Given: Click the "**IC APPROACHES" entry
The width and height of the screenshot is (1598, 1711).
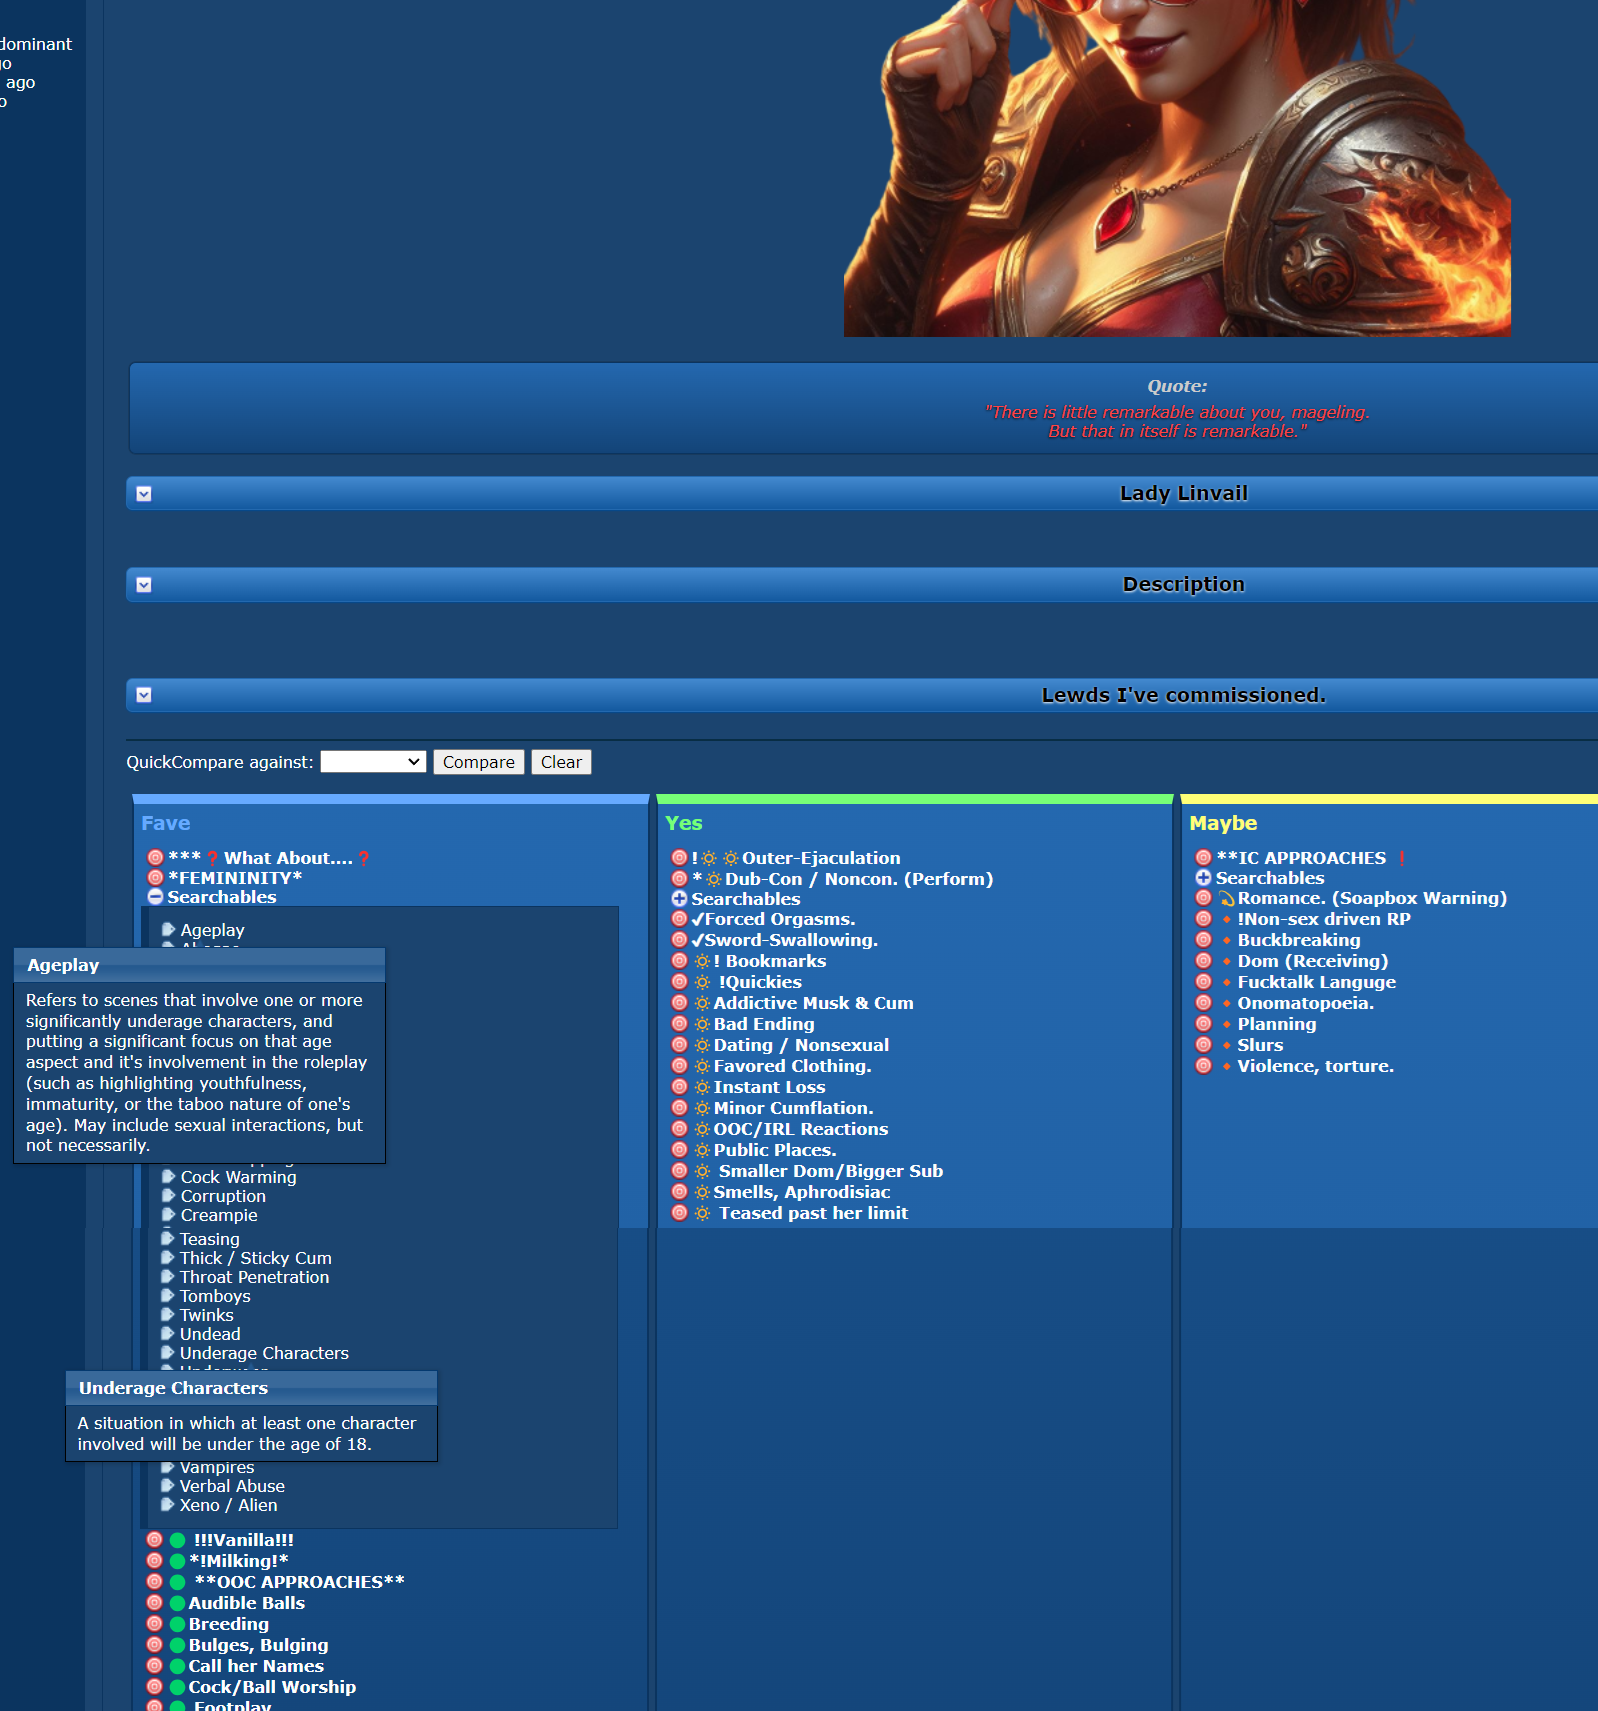Looking at the screenshot, I should (1301, 858).
